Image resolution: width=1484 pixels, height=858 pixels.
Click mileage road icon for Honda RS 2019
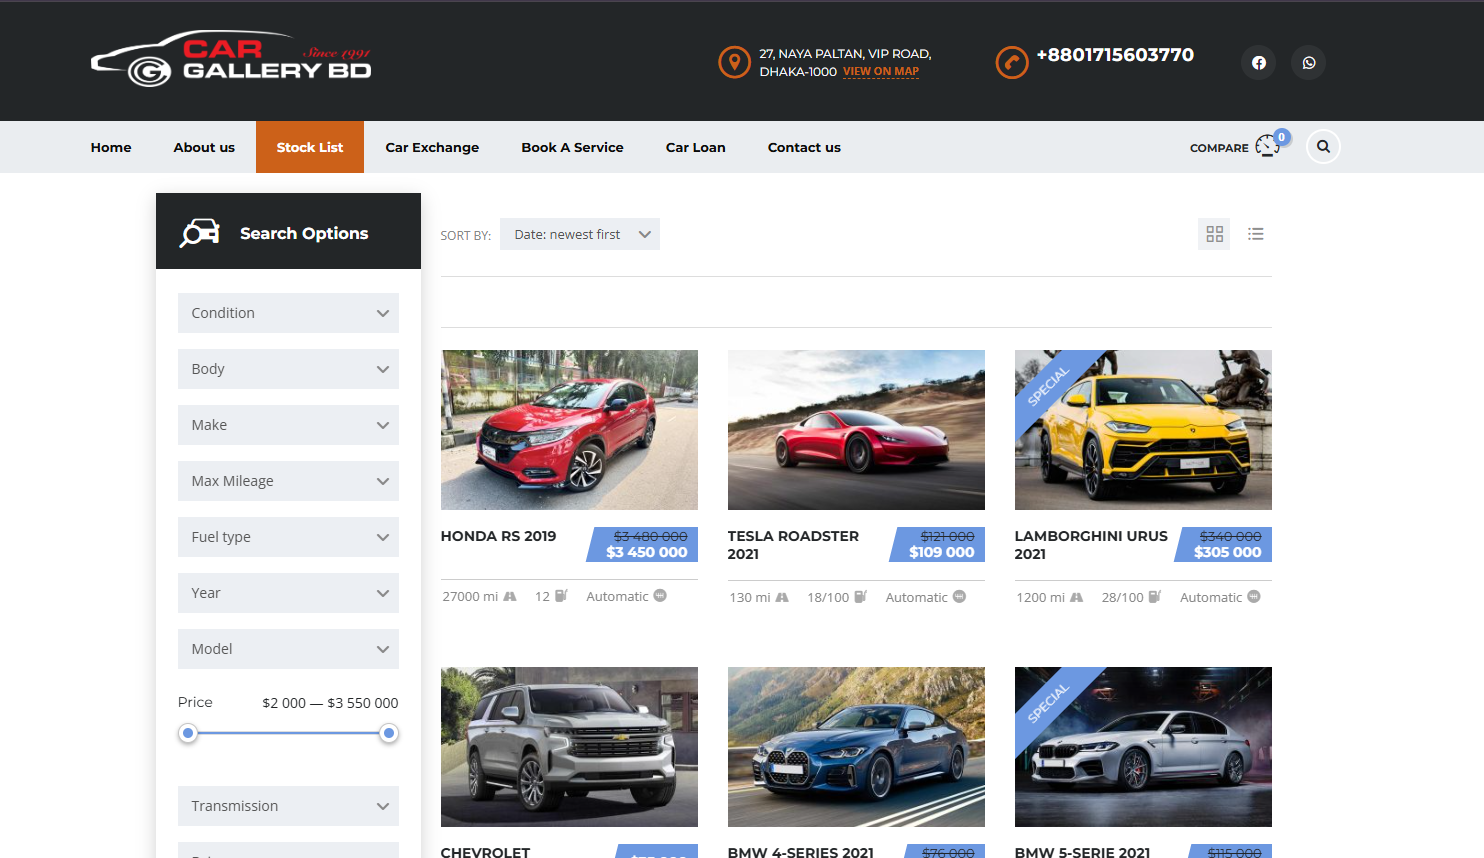[x=510, y=596]
